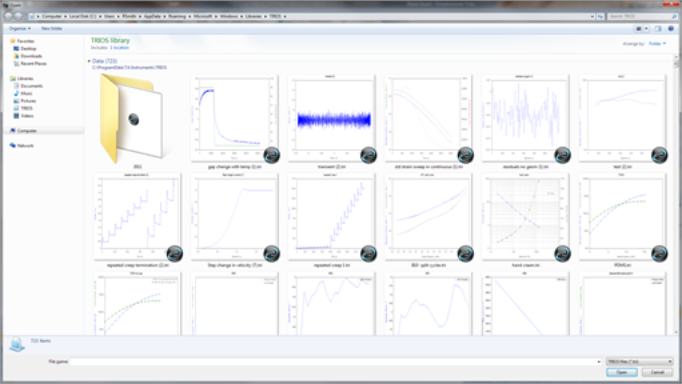Expand the view options dropdown arrow
This screenshot has width=682, height=384.
click(x=646, y=29)
